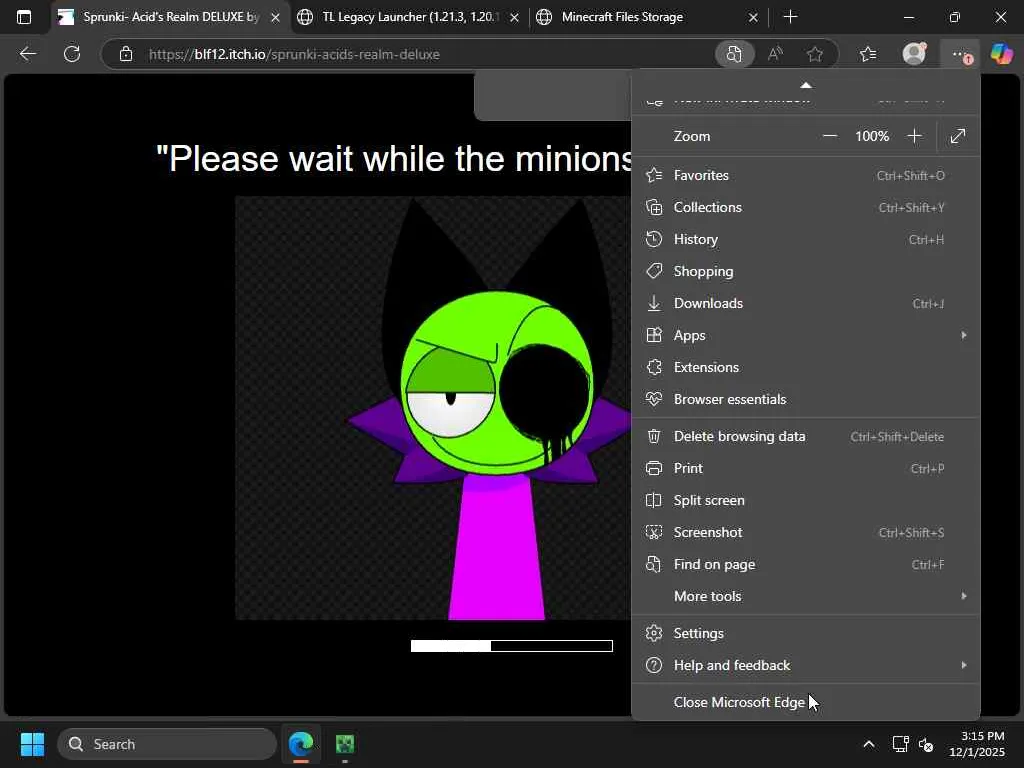The width and height of the screenshot is (1024, 768).
Task: Open the profile avatar
Action: click(x=914, y=54)
